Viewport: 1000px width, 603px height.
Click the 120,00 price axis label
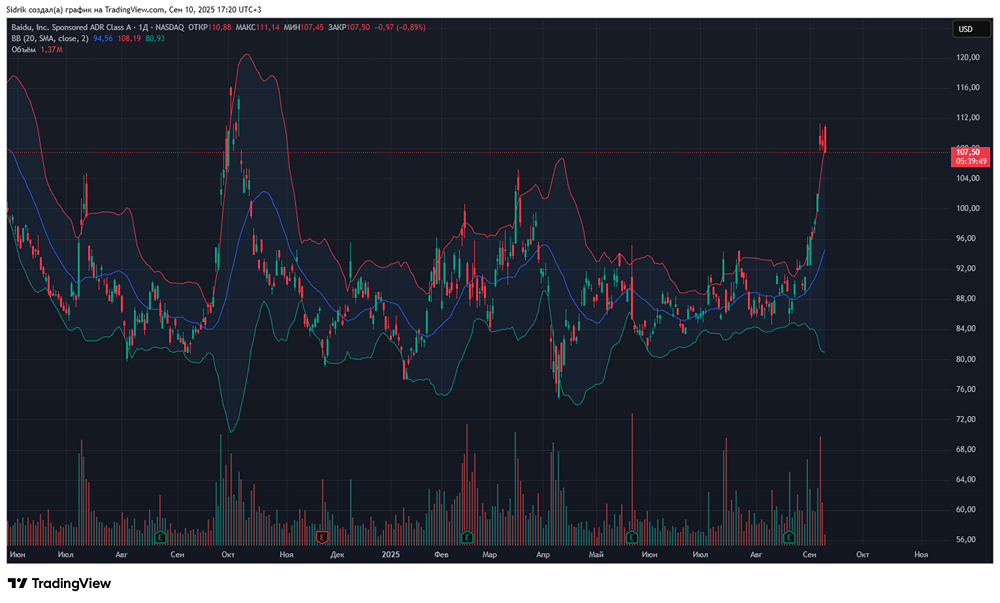(x=967, y=58)
